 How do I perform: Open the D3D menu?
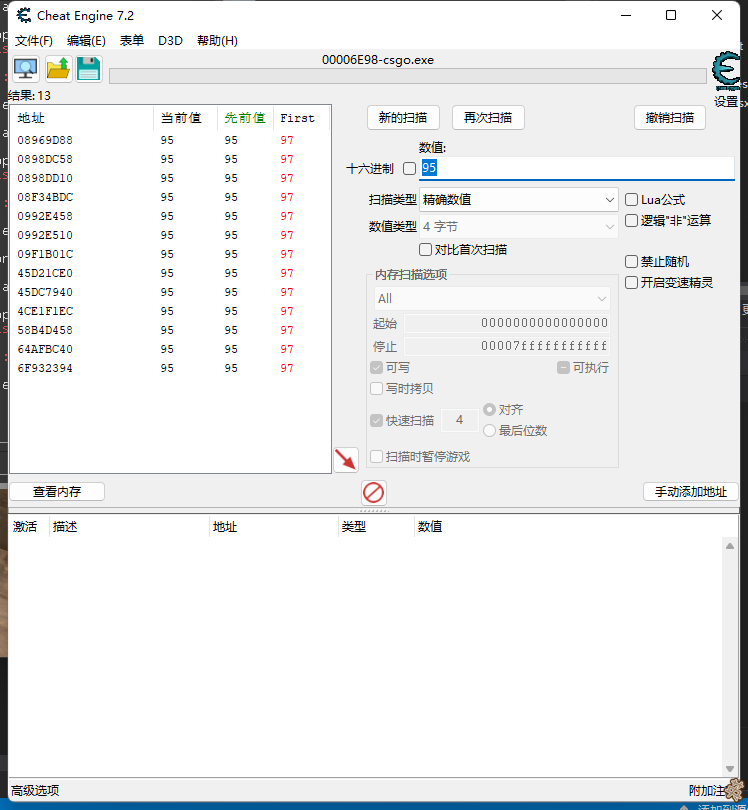click(170, 40)
